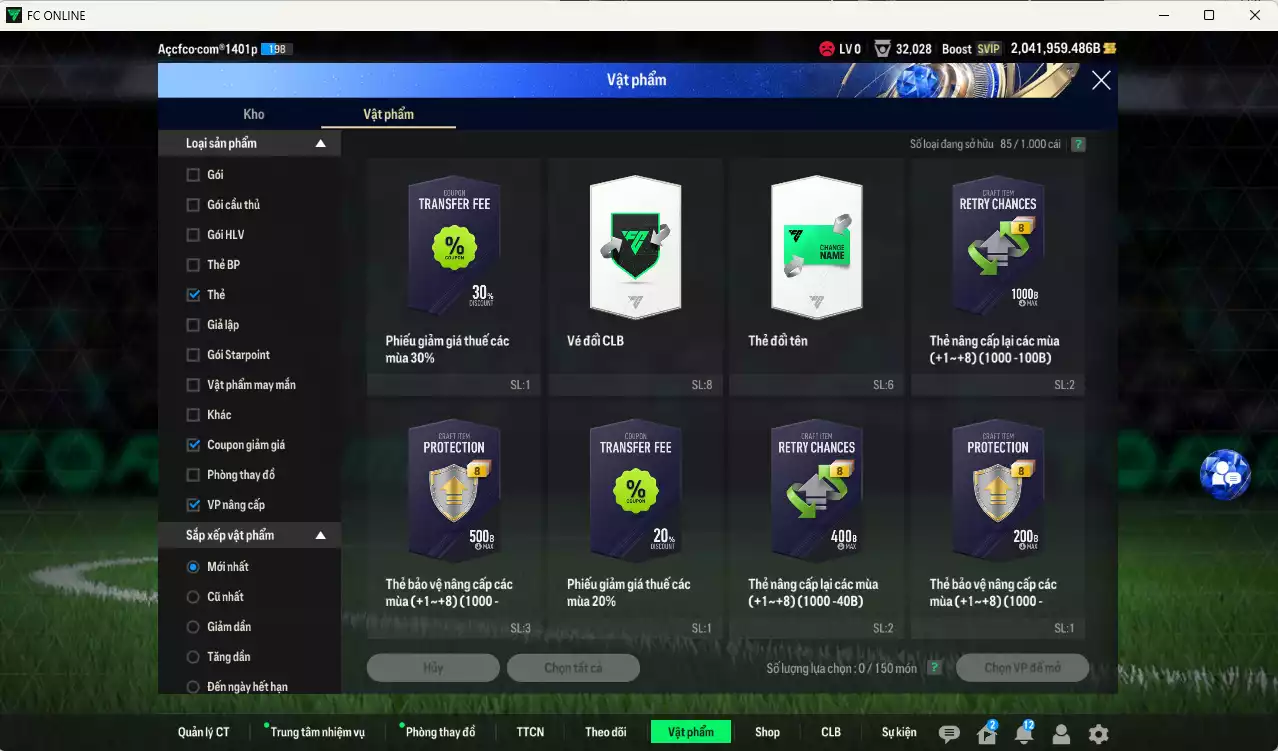Collapse the Sắp xếp vật phẩm section
Screen dimensions: 1278x751
point(321,536)
